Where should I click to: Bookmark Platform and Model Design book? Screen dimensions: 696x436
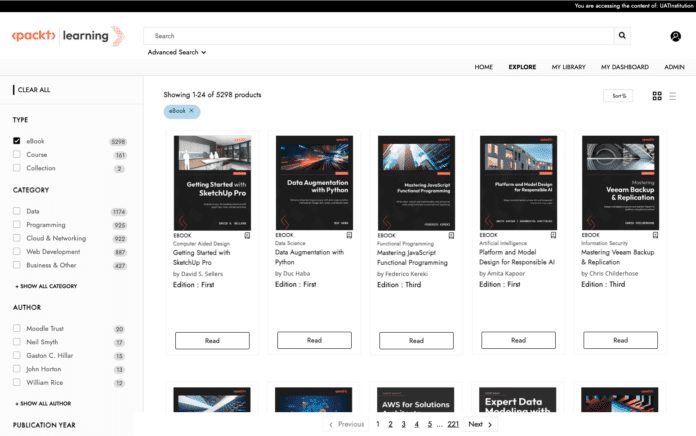point(554,235)
